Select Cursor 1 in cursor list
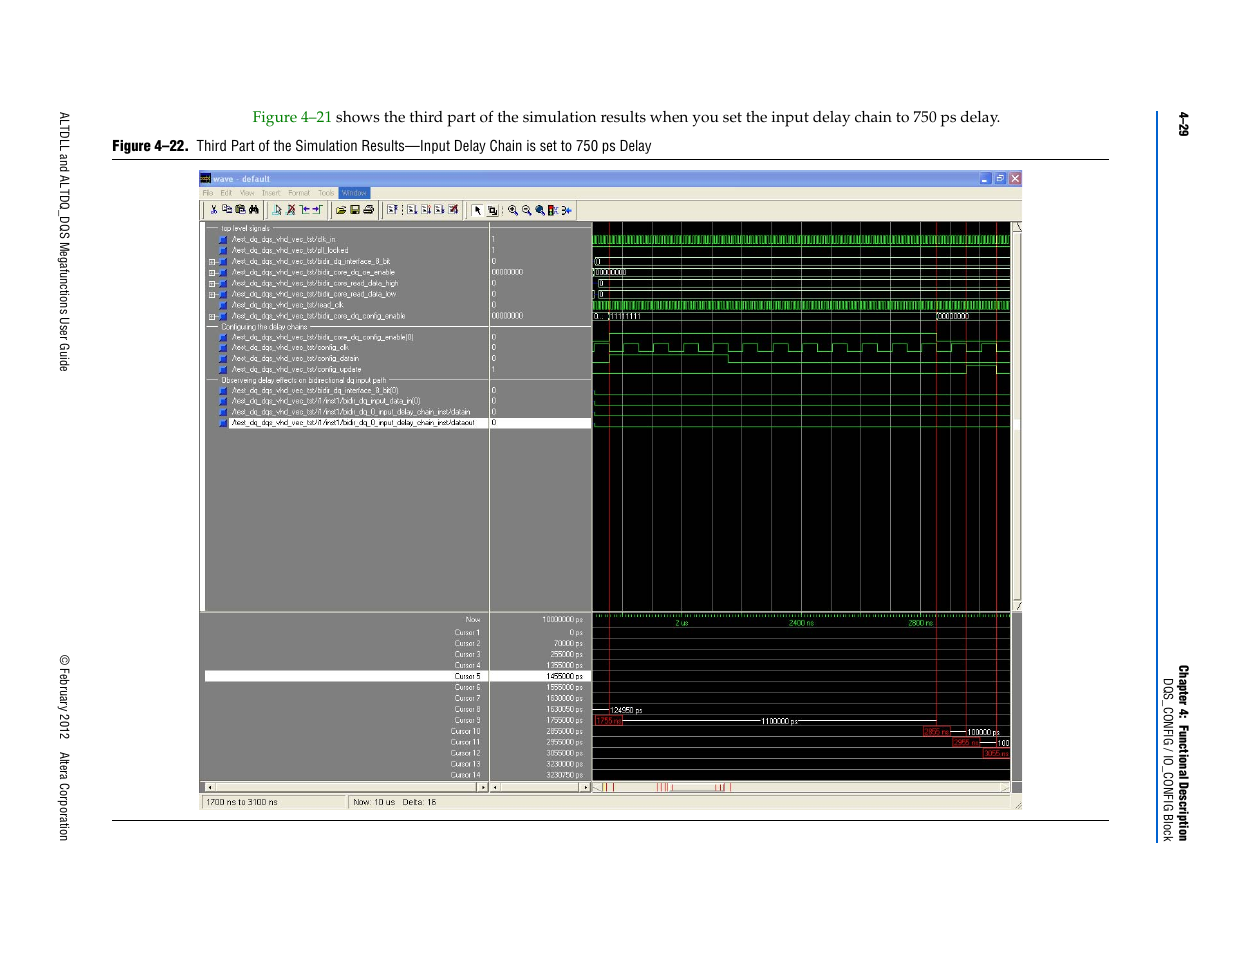 [x=467, y=633]
